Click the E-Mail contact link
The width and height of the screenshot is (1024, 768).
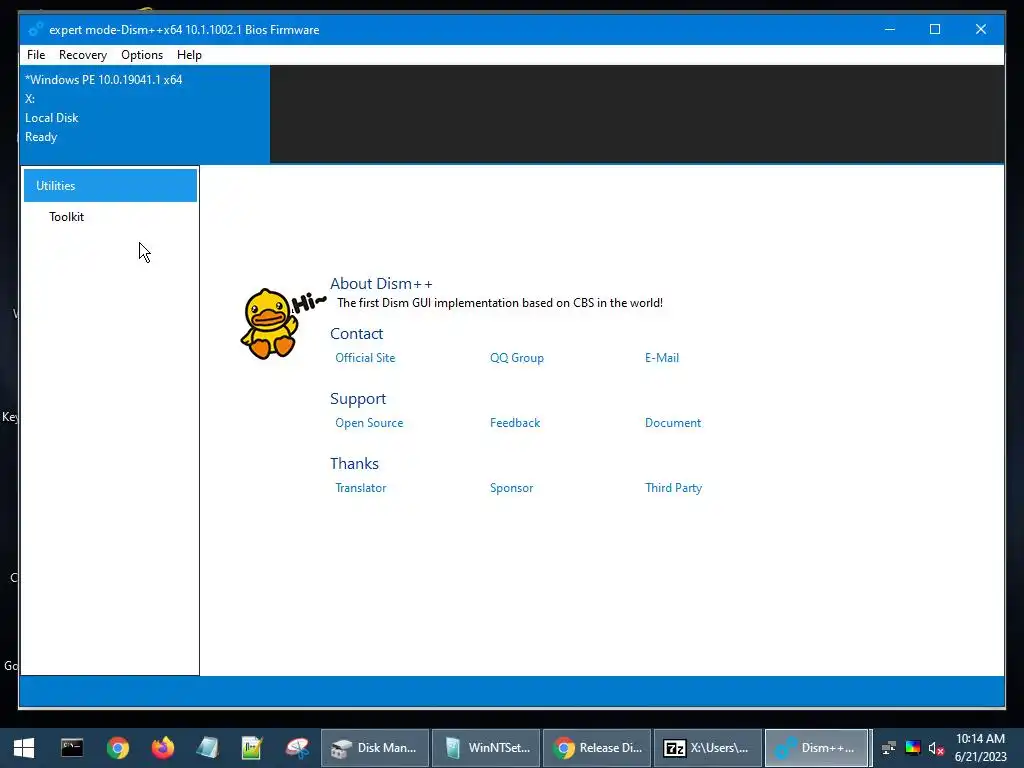coord(662,358)
